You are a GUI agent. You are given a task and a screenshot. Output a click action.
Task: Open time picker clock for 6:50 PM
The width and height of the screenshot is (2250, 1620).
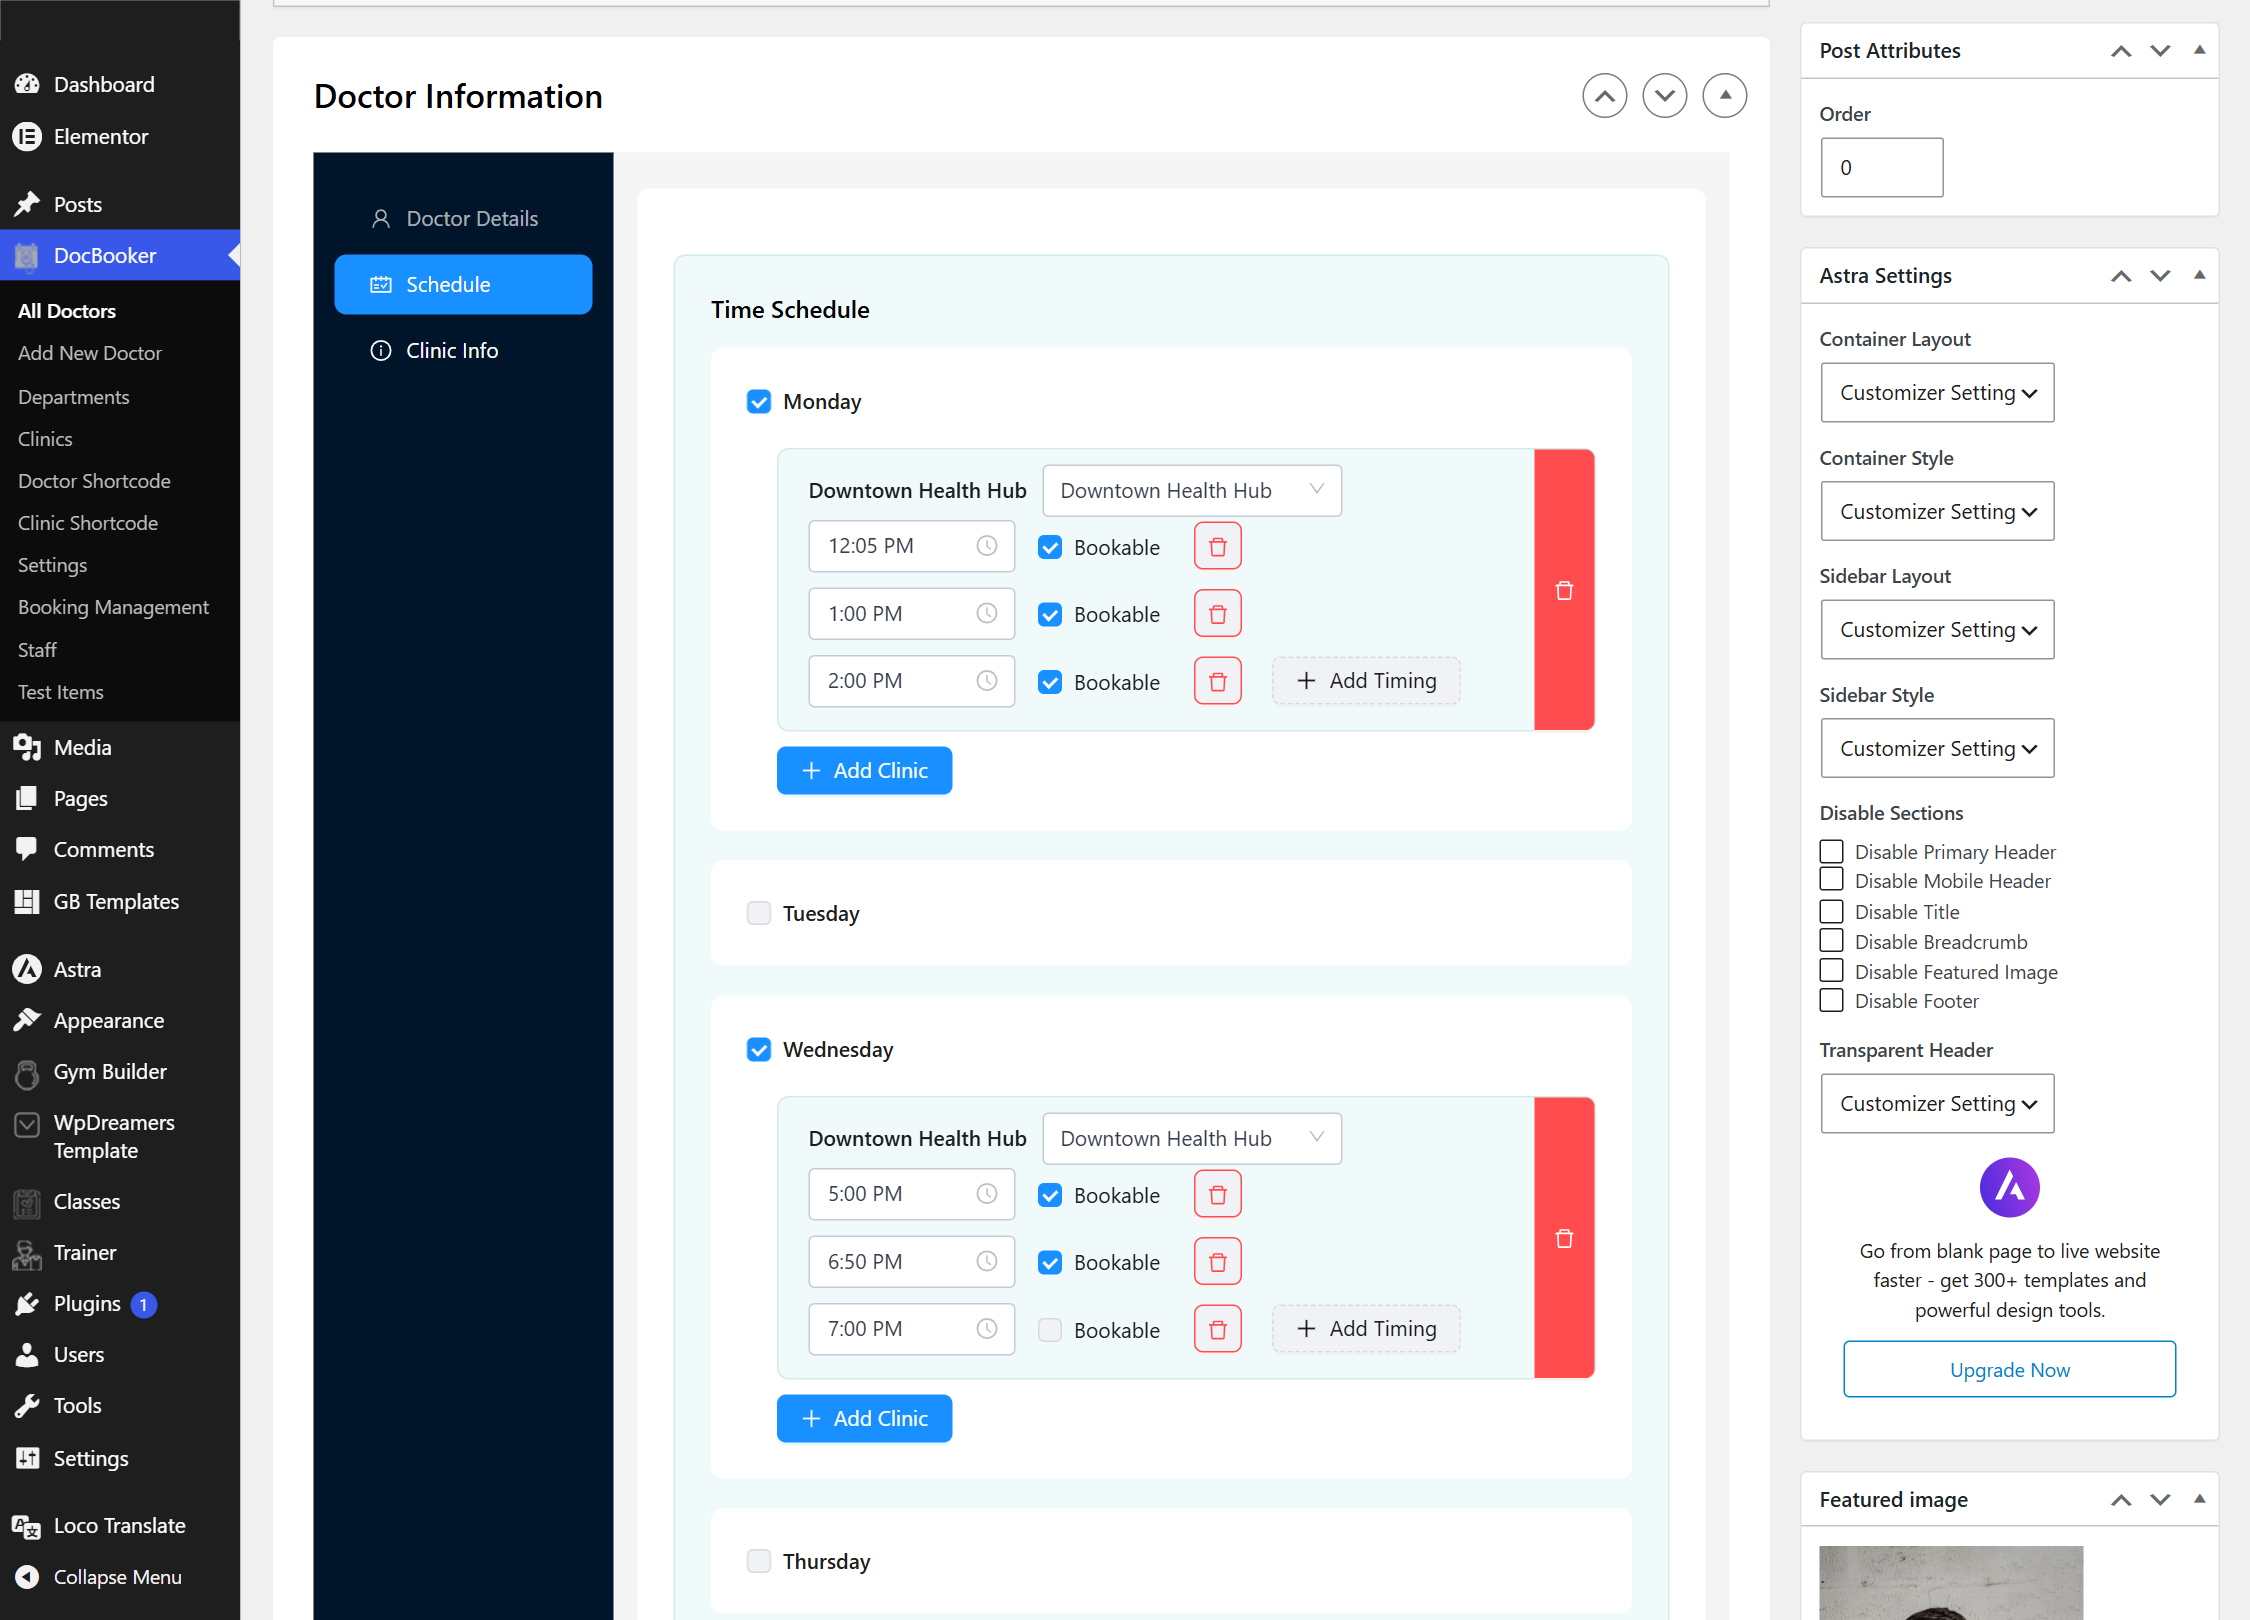(986, 1262)
